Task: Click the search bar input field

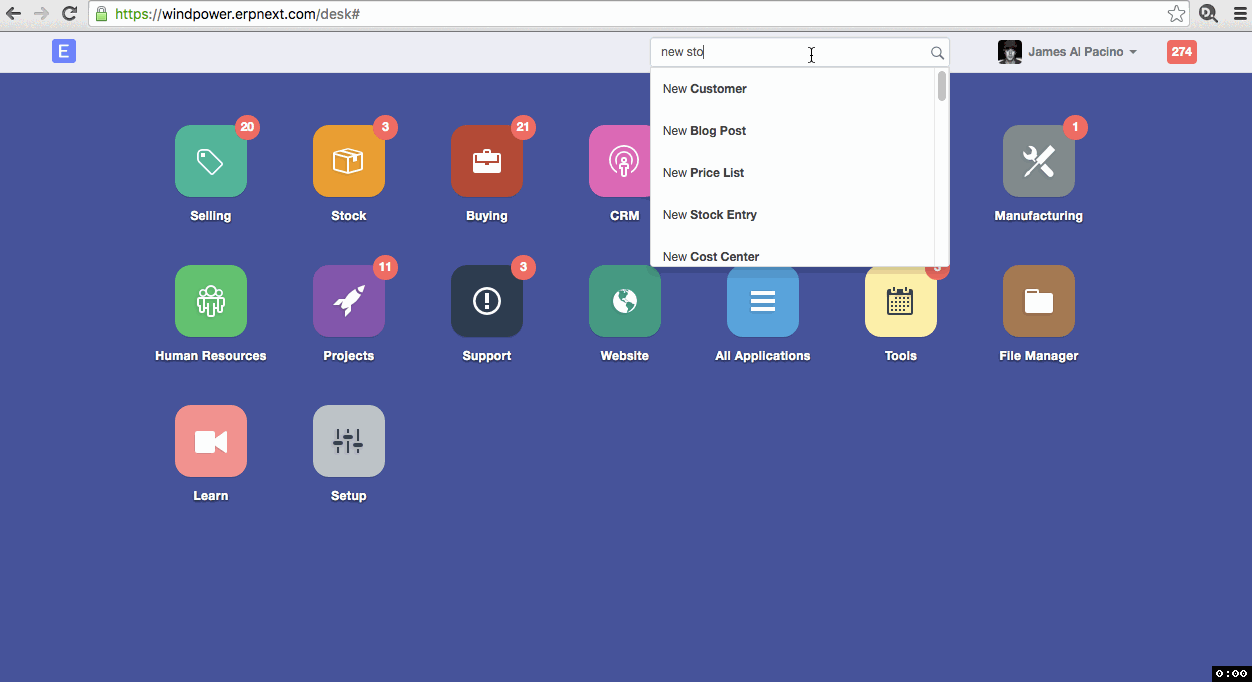Action: tap(790, 52)
